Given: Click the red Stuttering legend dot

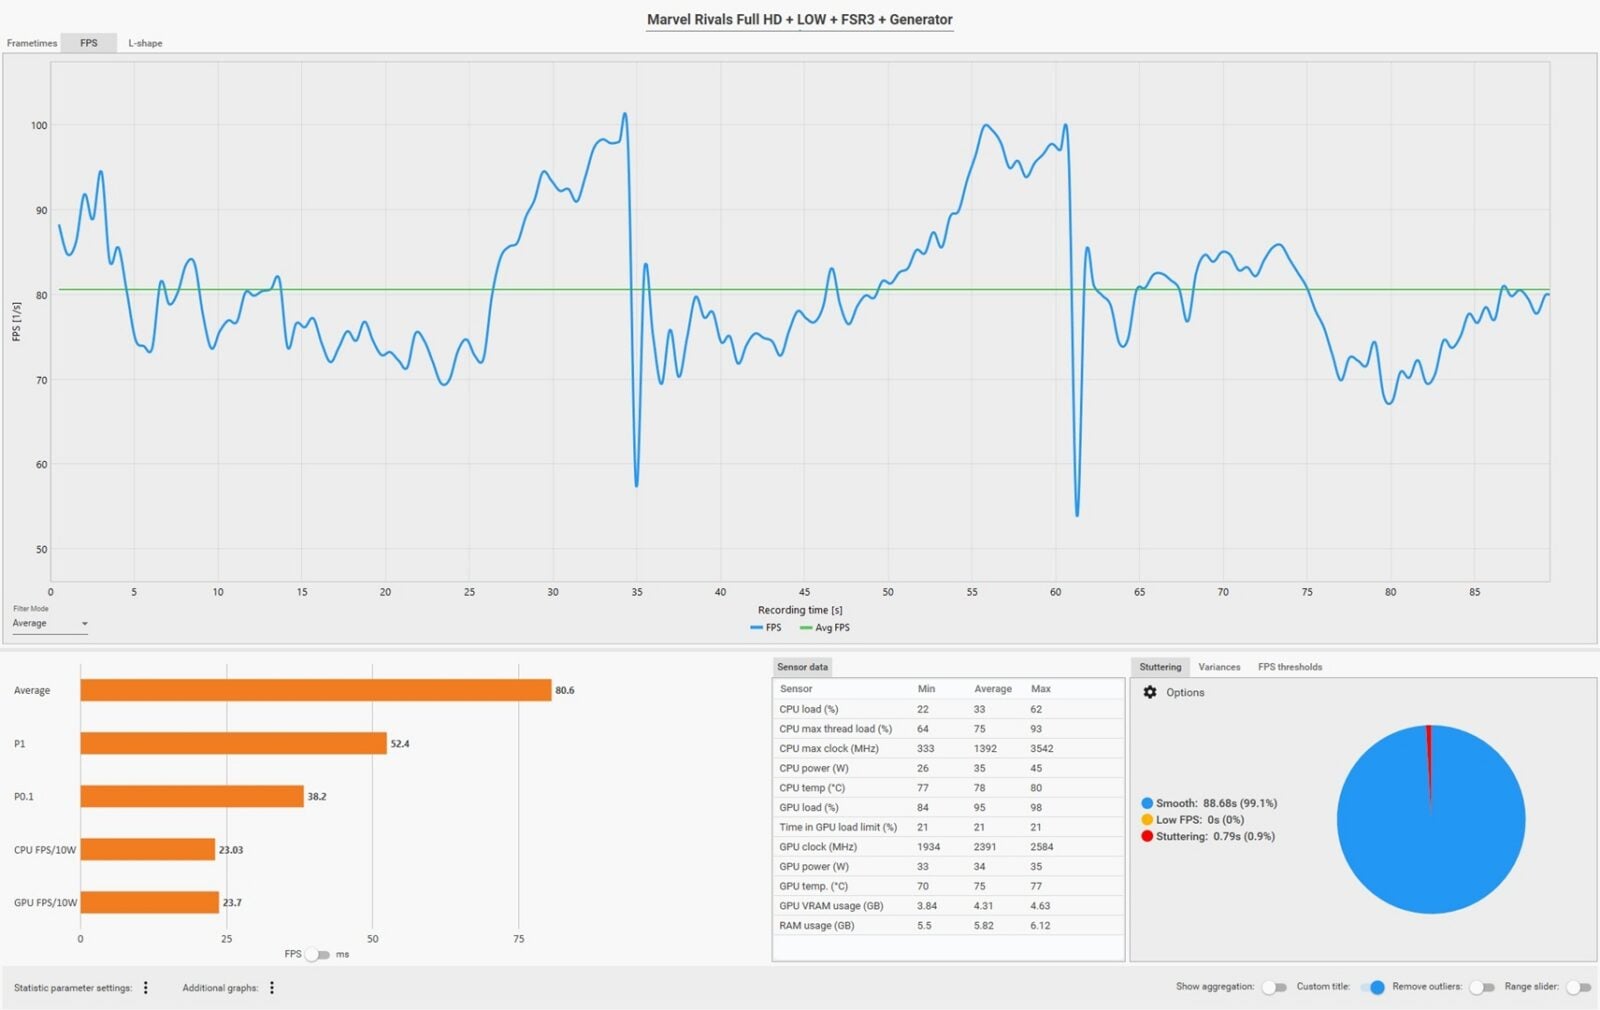Looking at the screenshot, I should 1147,836.
